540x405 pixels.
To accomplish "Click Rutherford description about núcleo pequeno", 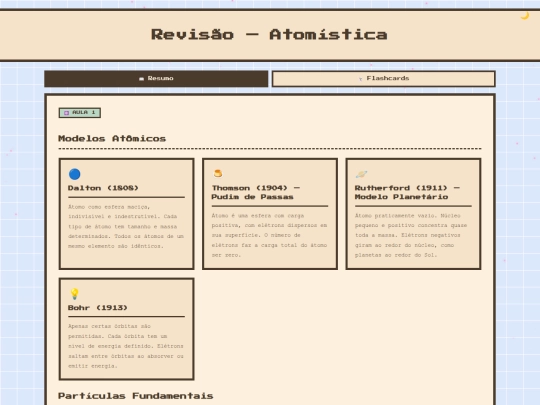I will 411,235.
